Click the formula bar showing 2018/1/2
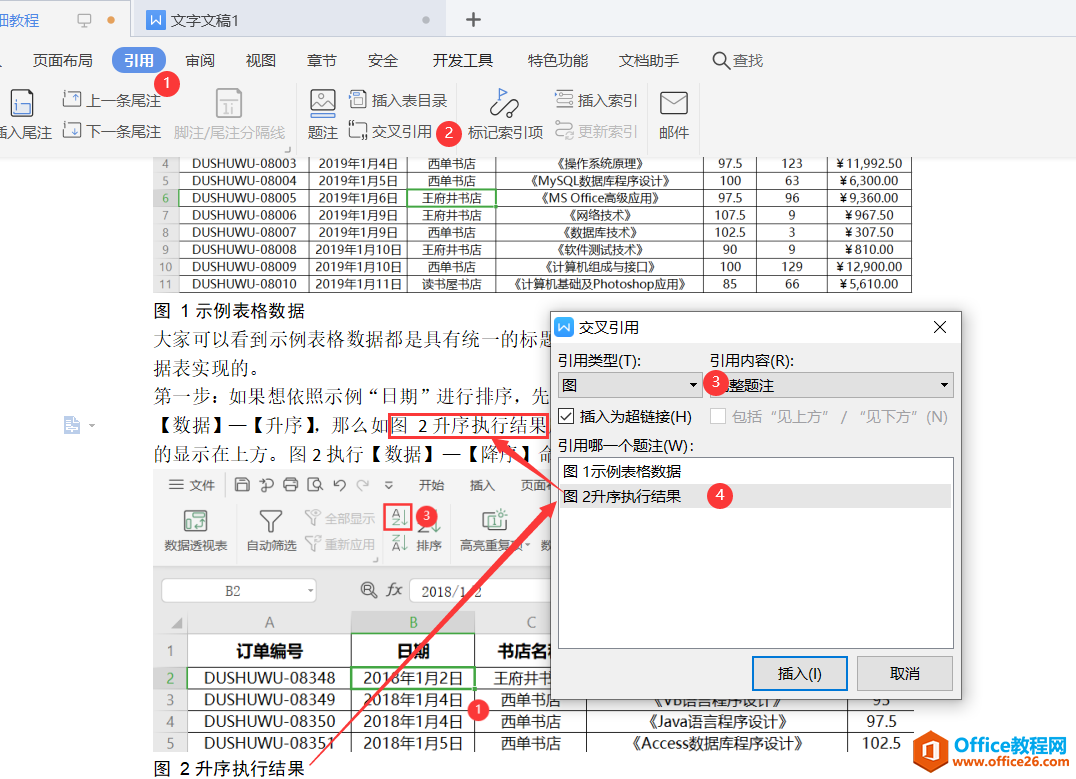This screenshot has height=779, width=1076. click(x=480, y=591)
